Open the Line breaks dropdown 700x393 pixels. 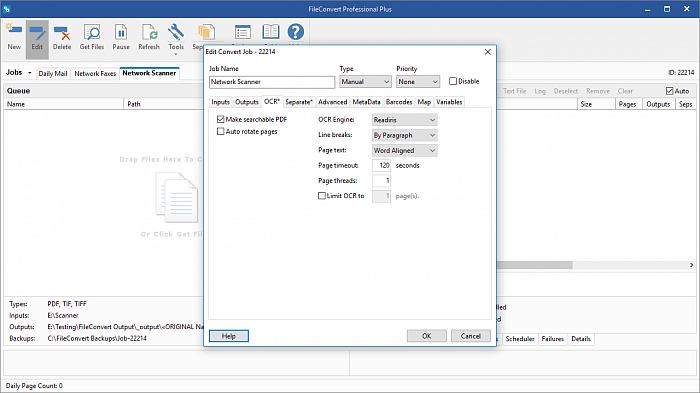pyautogui.click(x=404, y=135)
